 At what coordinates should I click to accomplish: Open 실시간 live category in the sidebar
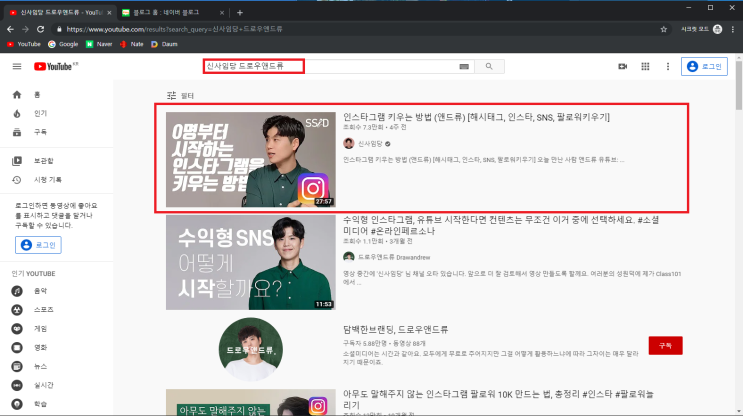tap(56, 386)
